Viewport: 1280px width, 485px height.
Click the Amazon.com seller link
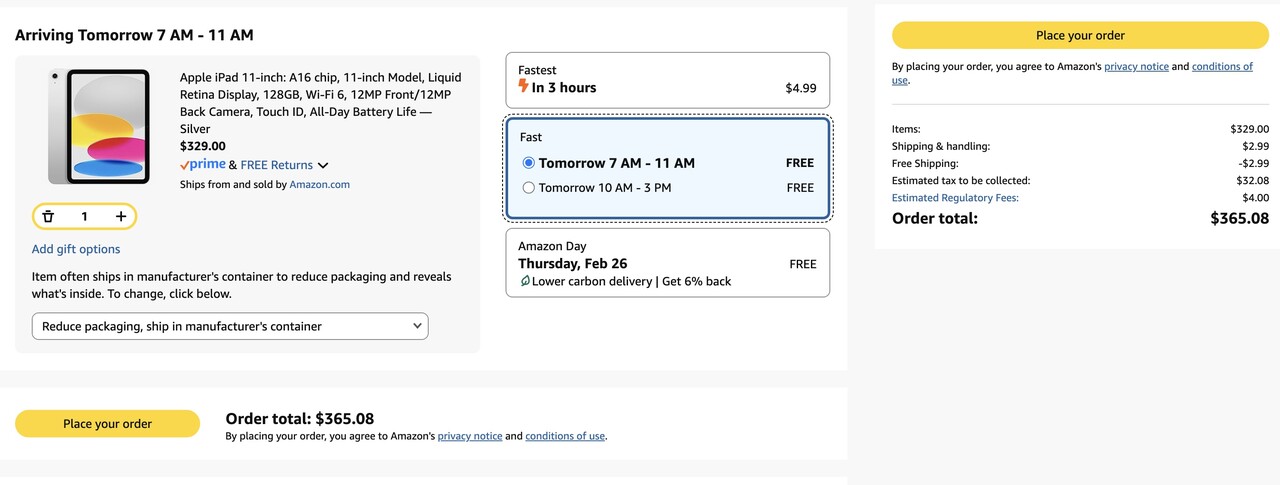pyautogui.click(x=320, y=185)
